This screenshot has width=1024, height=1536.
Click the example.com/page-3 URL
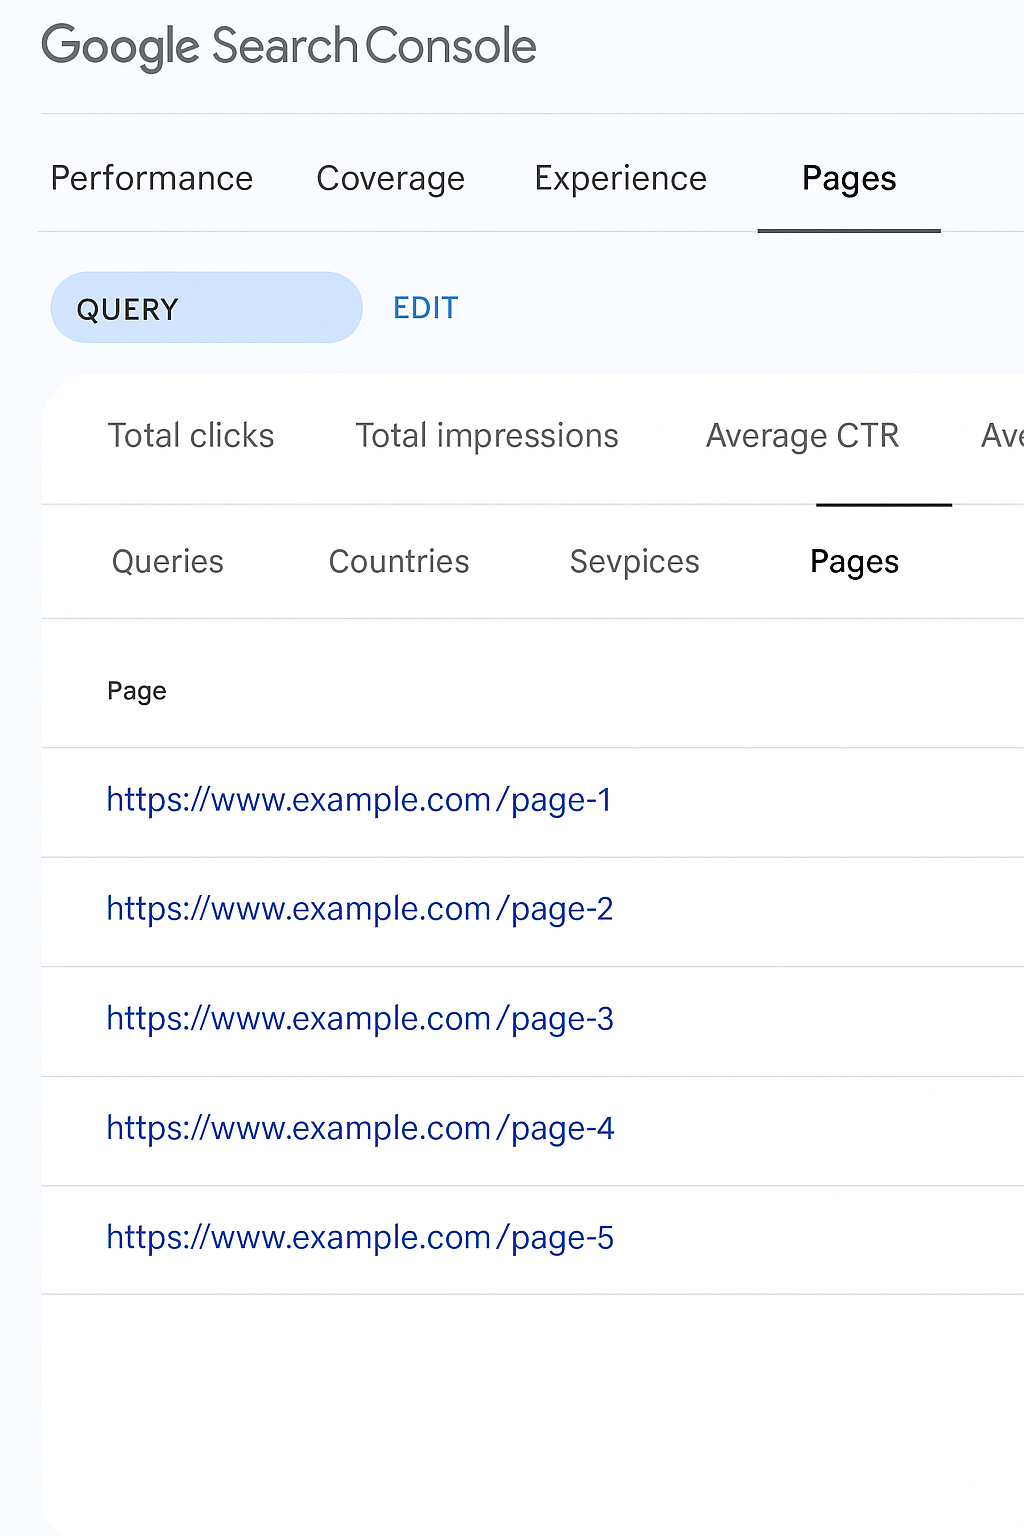pyautogui.click(x=359, y=1019)
